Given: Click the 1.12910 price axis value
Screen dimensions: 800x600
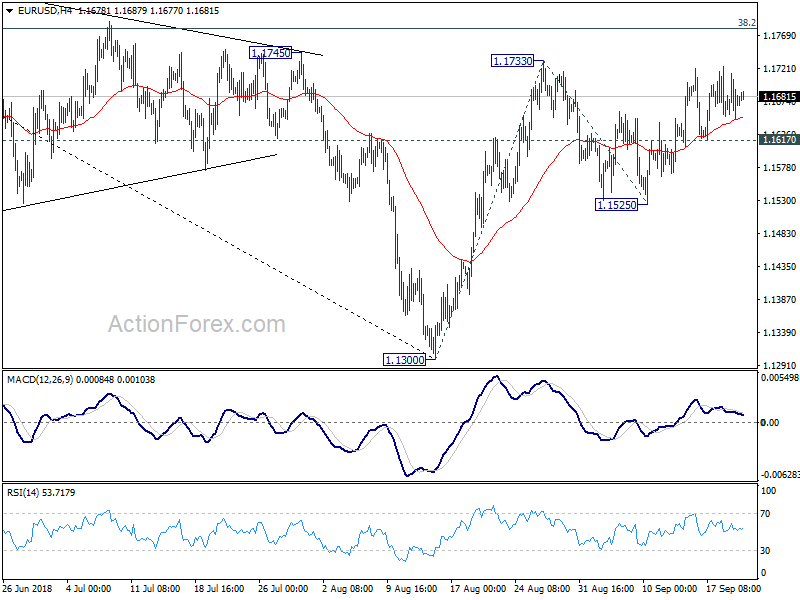Looking at the screenshot, I should pyautogui.click(x=779, y=365).
